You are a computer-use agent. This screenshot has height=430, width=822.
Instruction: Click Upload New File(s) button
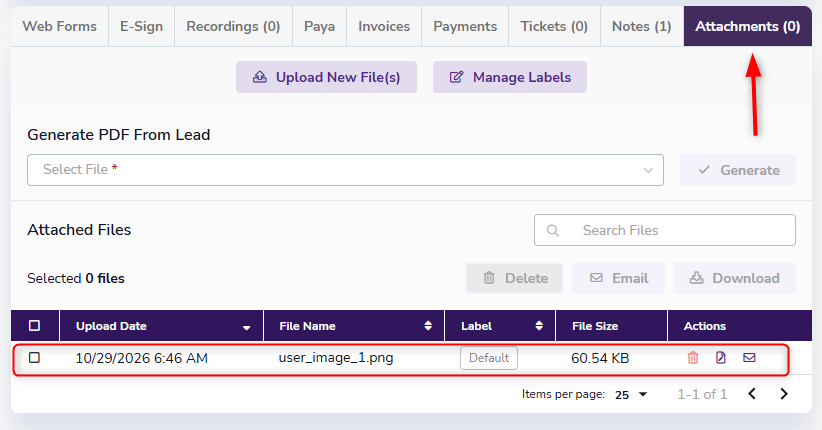326,77
